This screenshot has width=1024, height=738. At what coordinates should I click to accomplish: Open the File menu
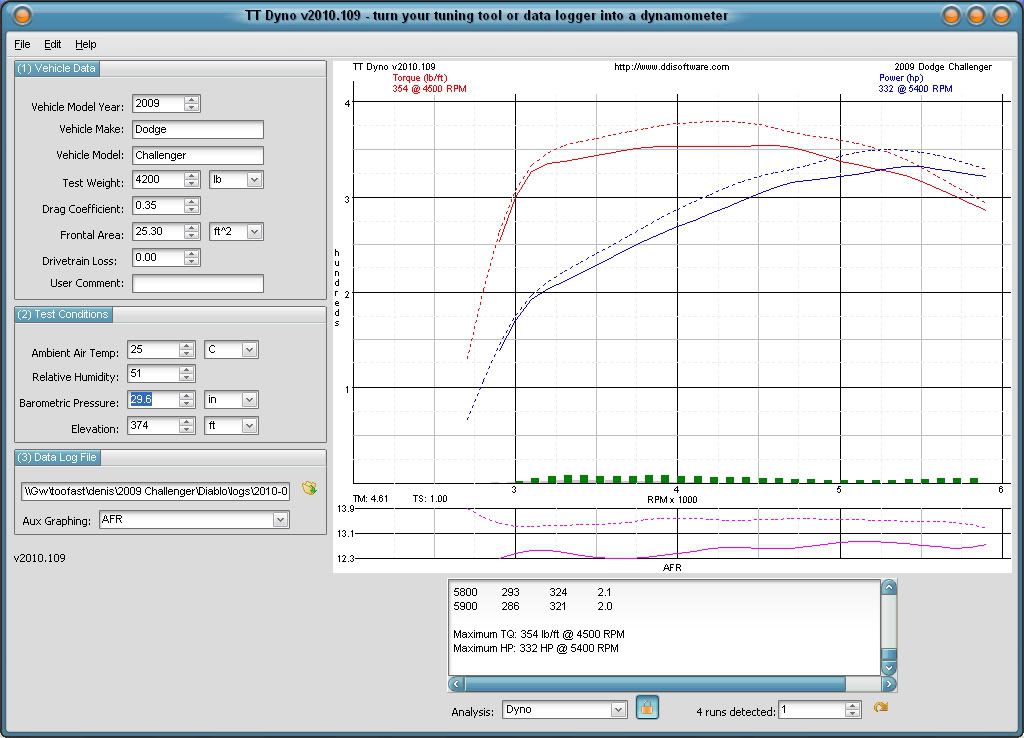coord(21,44)
